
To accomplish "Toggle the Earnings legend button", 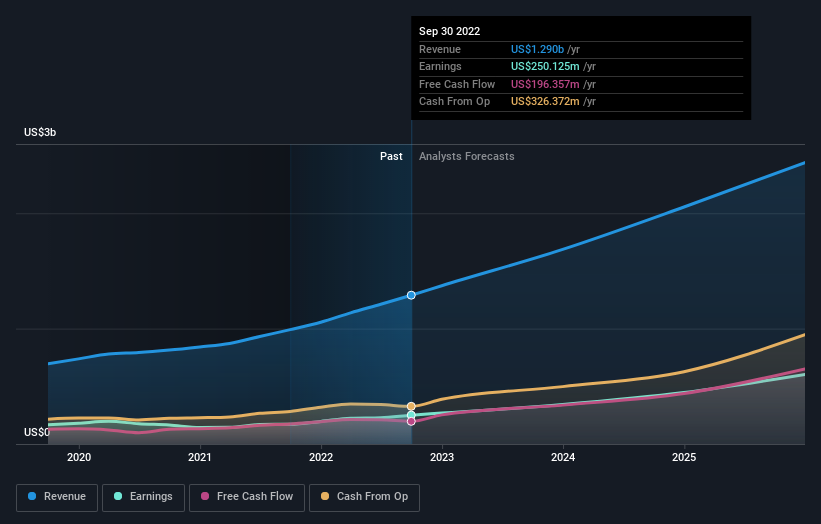I will 143,497.
